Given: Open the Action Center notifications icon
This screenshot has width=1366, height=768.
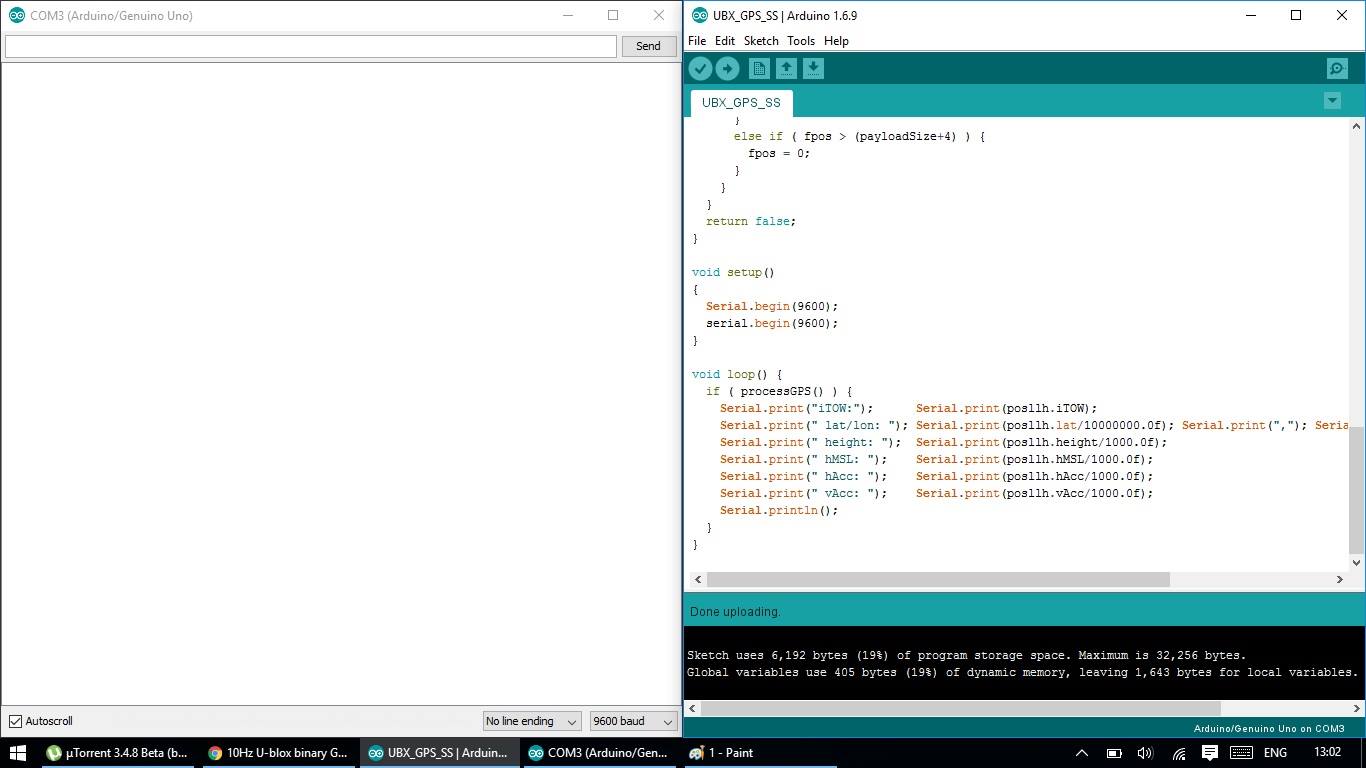Looking at the screenshot, I should 1209,752.
